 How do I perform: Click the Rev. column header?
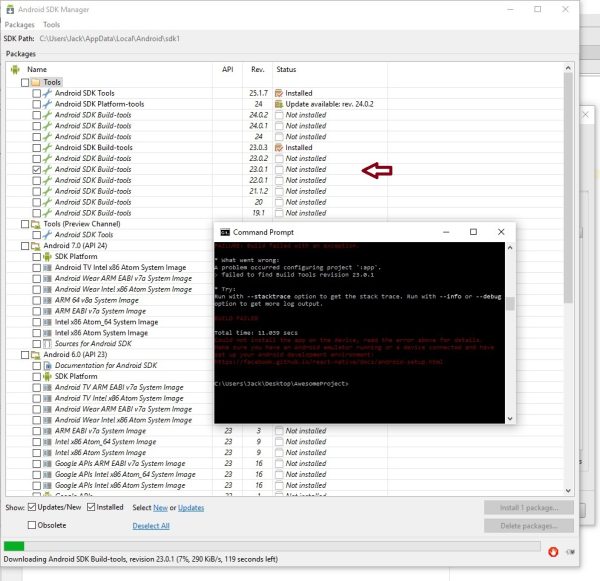257,70
